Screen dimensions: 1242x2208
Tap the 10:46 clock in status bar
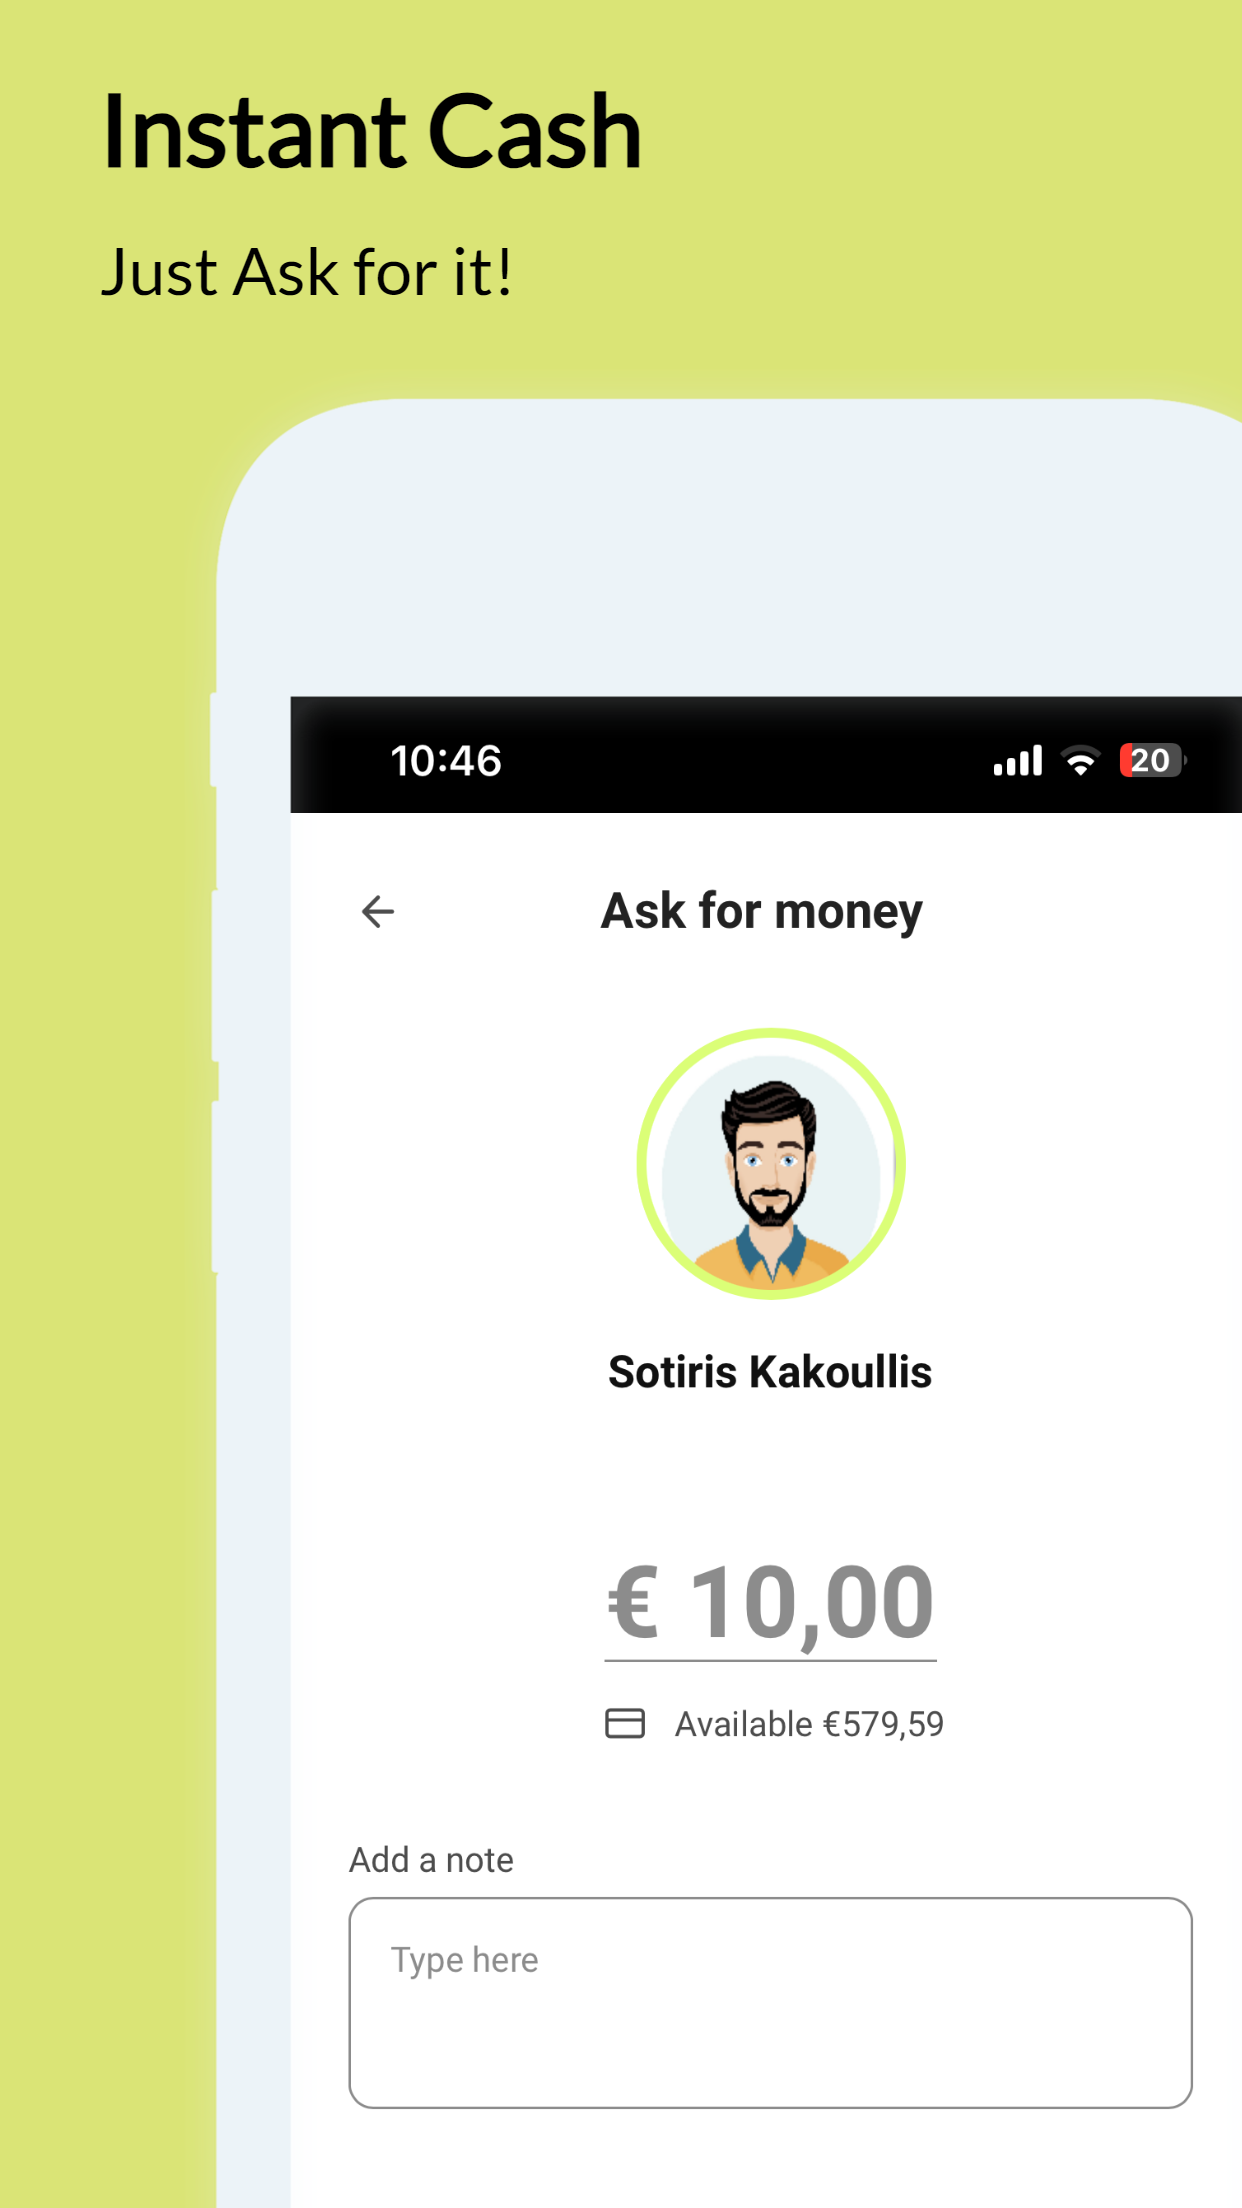click(446, 761)
